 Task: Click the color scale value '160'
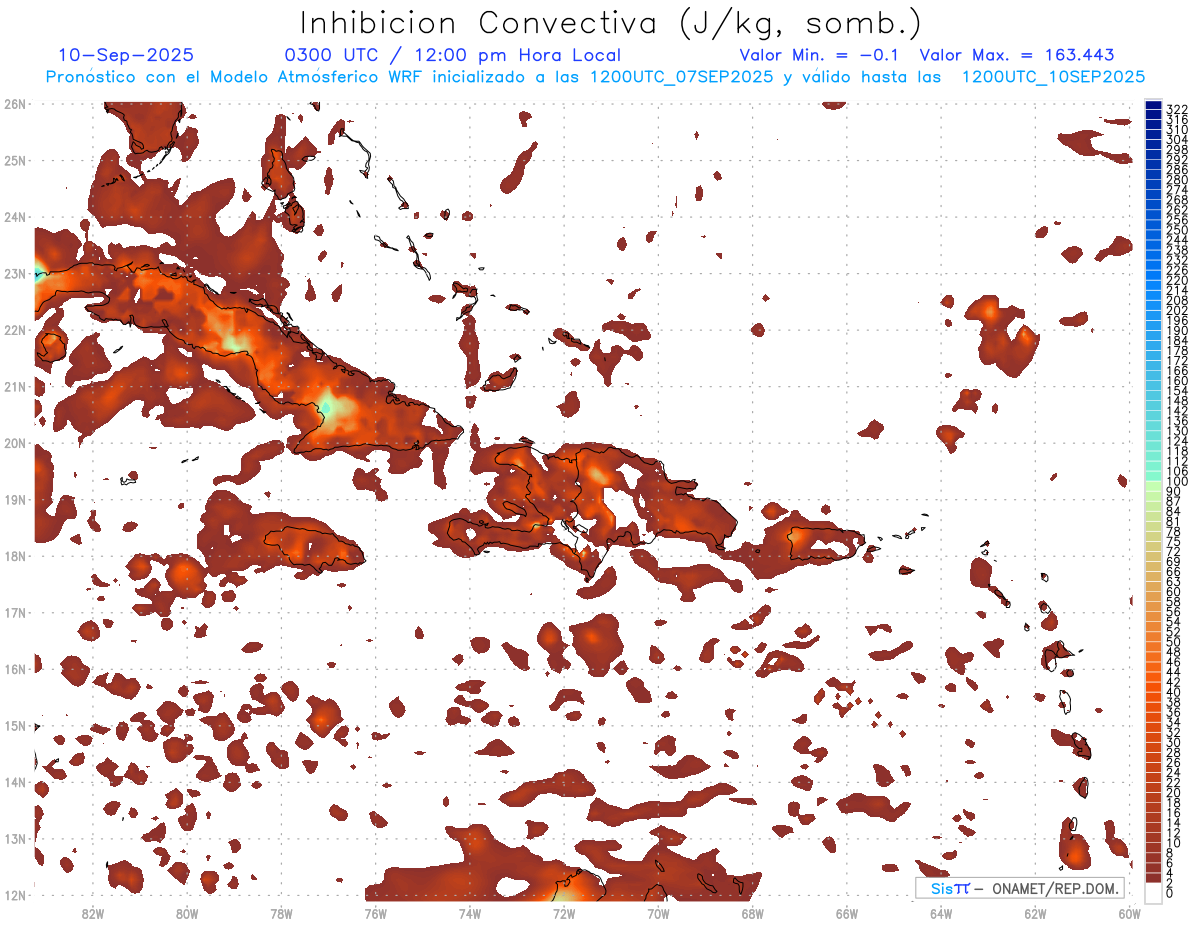(x=1177, y=381)
